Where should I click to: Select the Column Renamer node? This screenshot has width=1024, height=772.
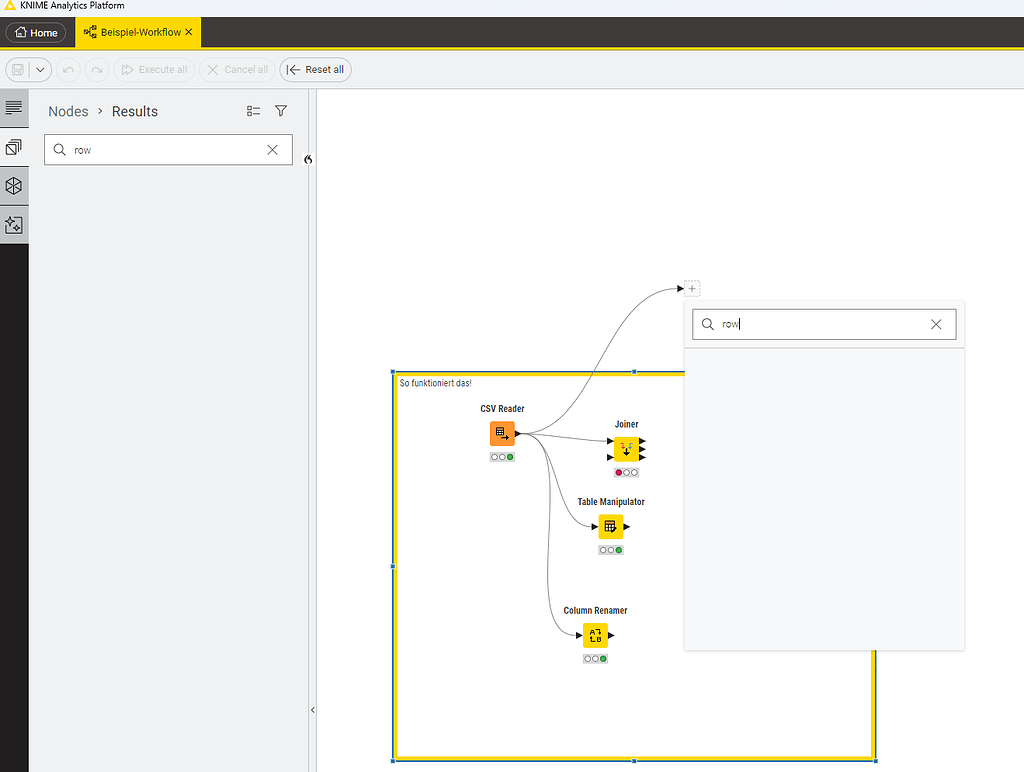point(595,634)
